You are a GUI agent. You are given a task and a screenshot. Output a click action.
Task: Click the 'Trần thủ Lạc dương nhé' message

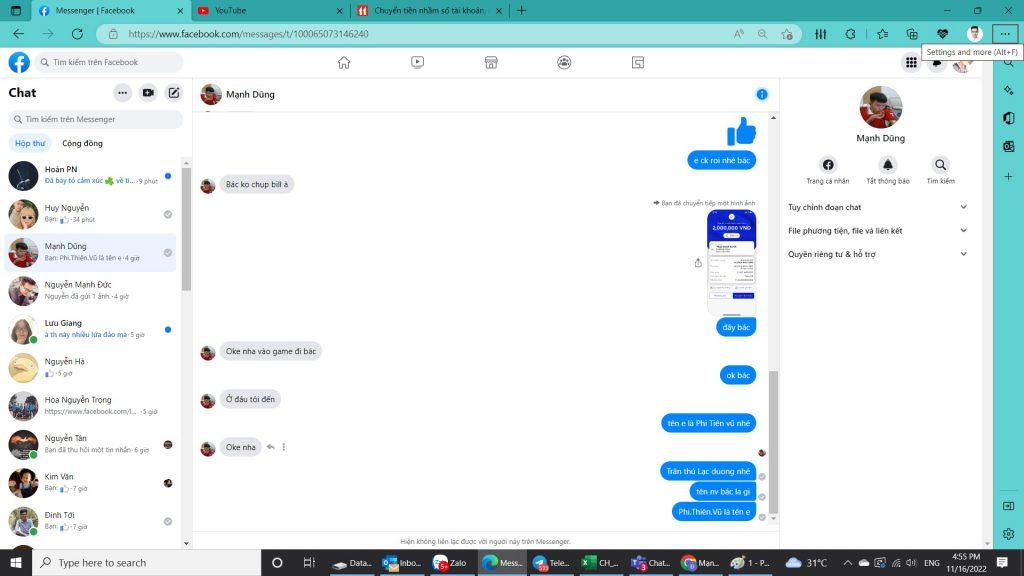click(x=708, y=471)
